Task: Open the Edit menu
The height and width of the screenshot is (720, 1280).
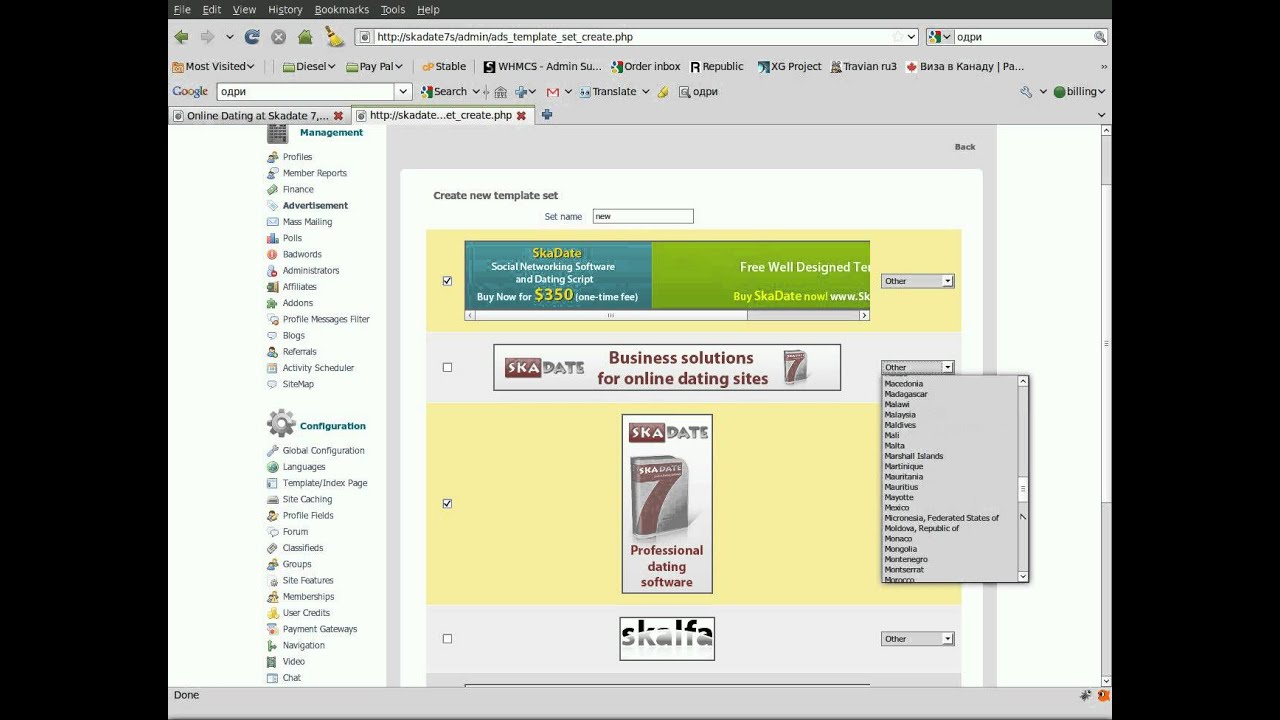Action: tap(212, 9)
